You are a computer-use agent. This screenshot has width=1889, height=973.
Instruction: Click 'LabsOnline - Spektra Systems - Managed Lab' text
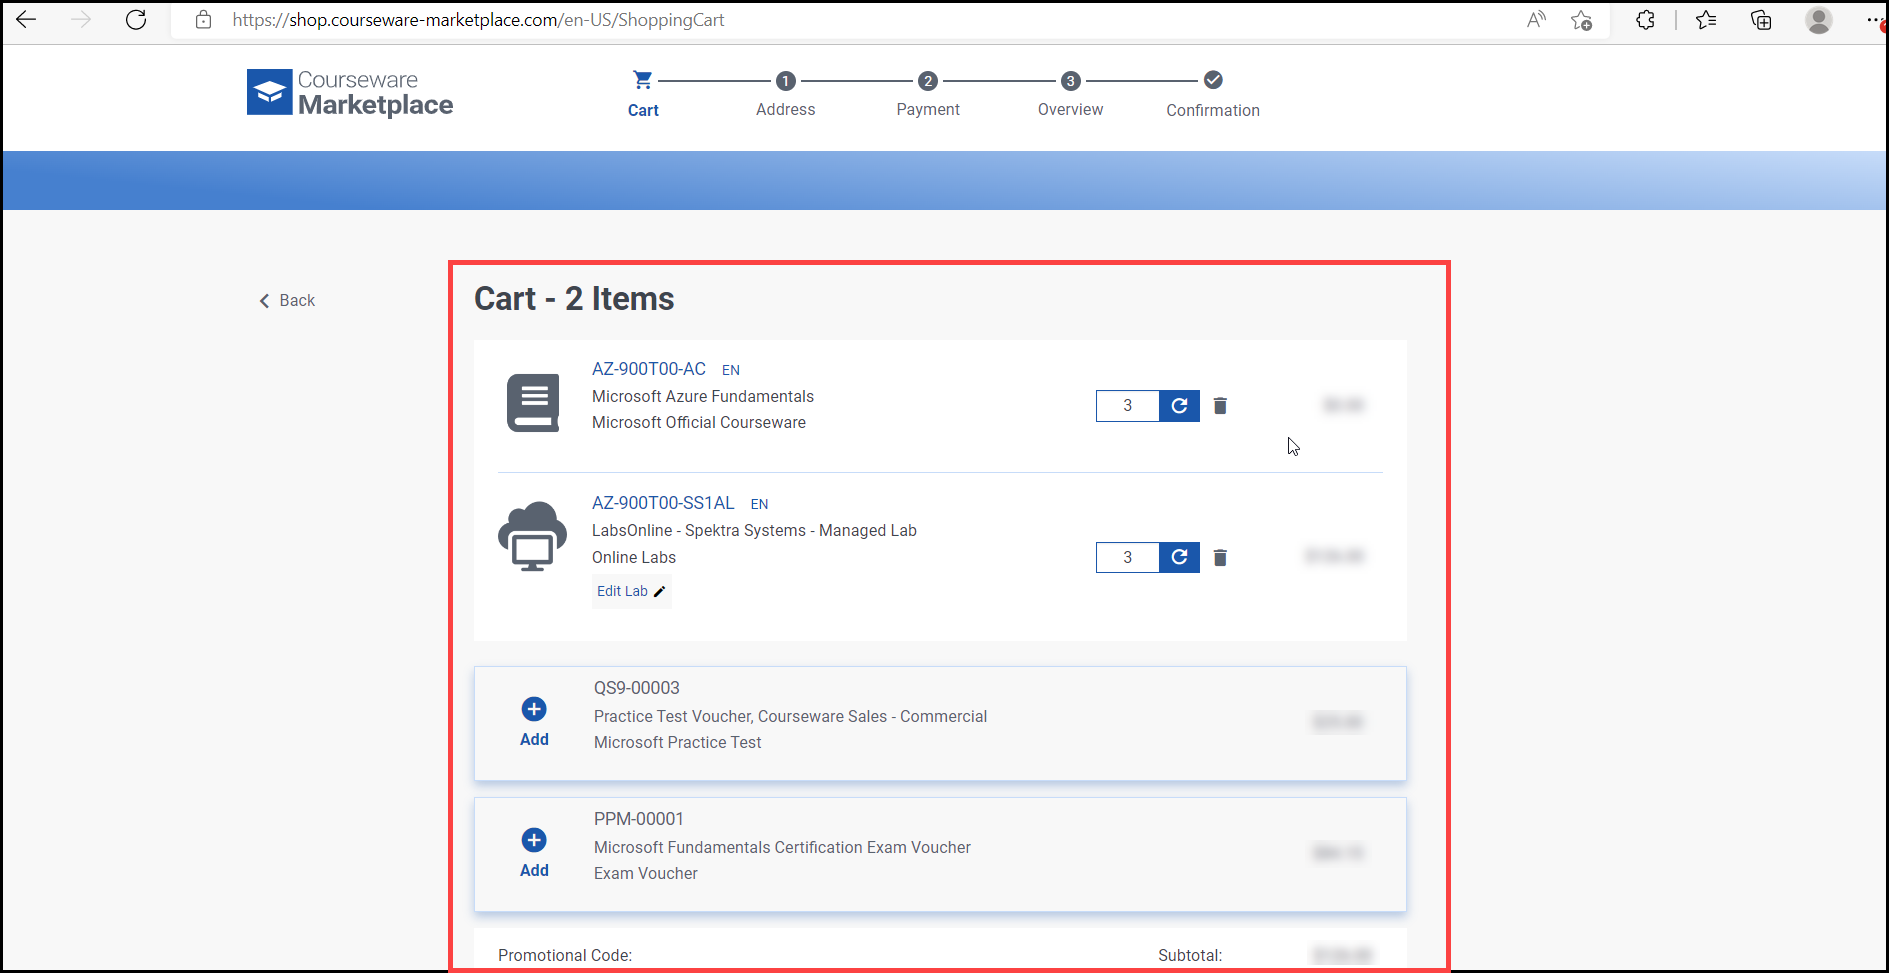pos(754,530)
